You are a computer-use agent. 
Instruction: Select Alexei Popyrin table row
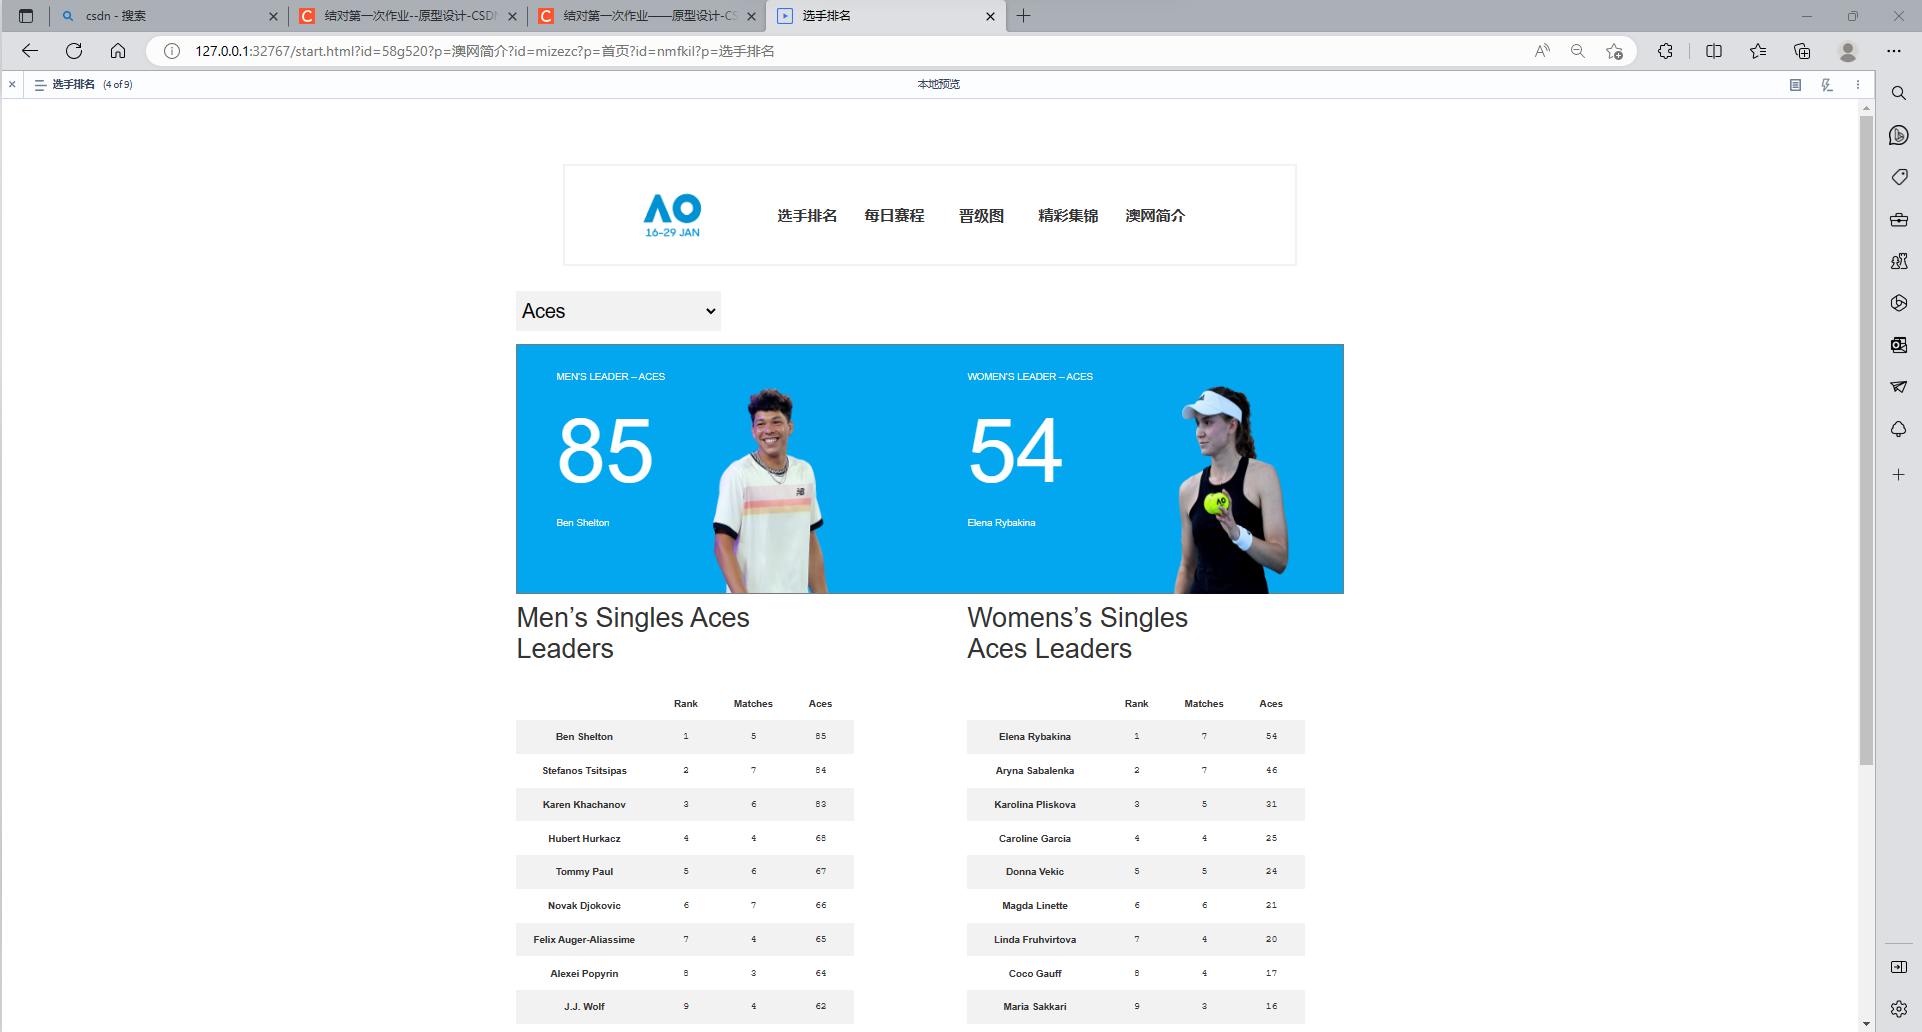(x=685, y=974)
